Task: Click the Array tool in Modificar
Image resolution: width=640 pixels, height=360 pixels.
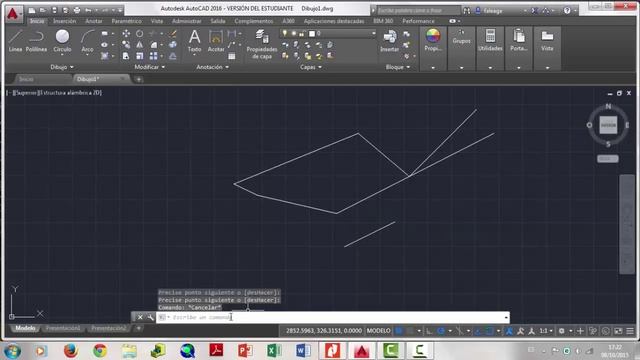Action: [153, 56]
